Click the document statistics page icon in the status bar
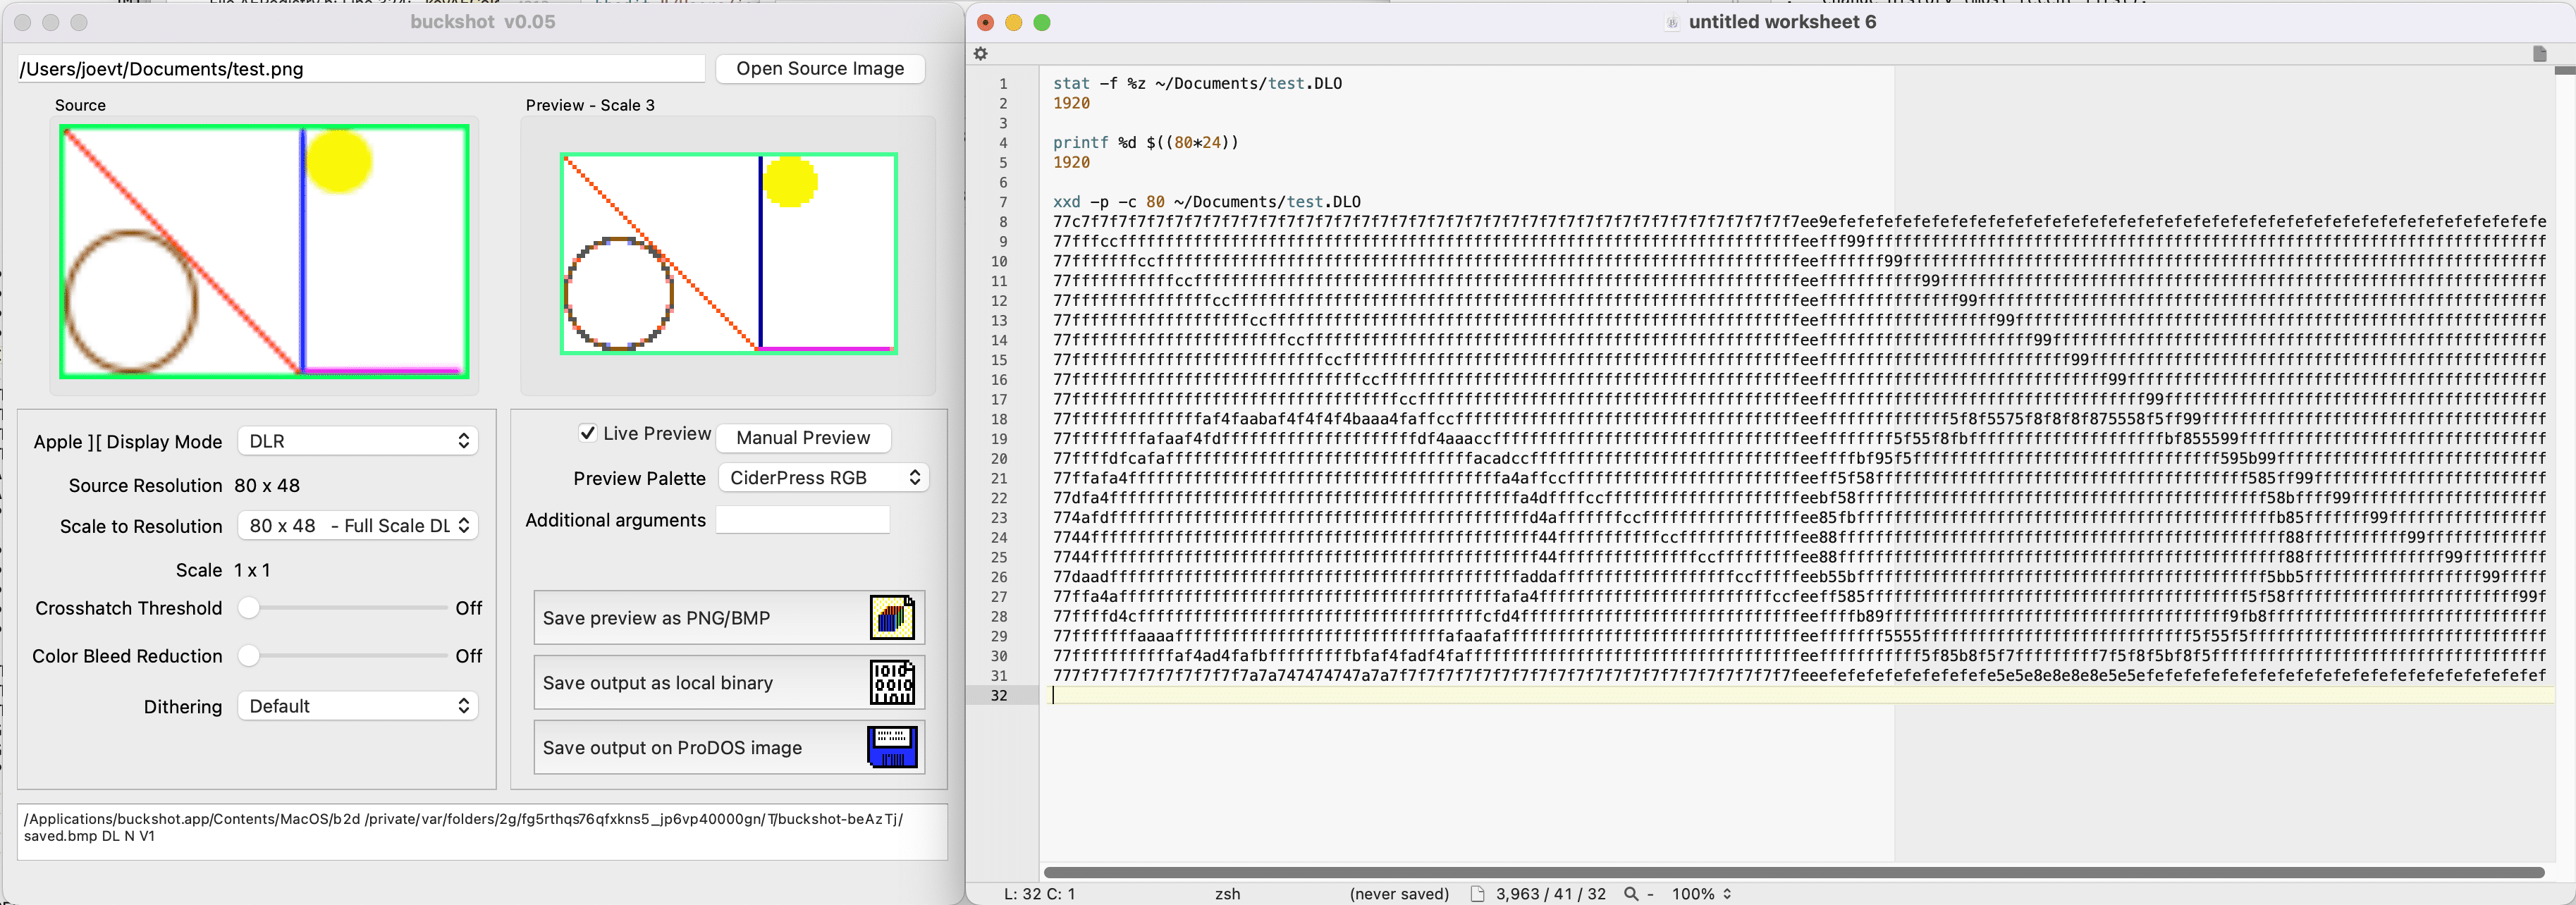 [x=1477, y=894]
